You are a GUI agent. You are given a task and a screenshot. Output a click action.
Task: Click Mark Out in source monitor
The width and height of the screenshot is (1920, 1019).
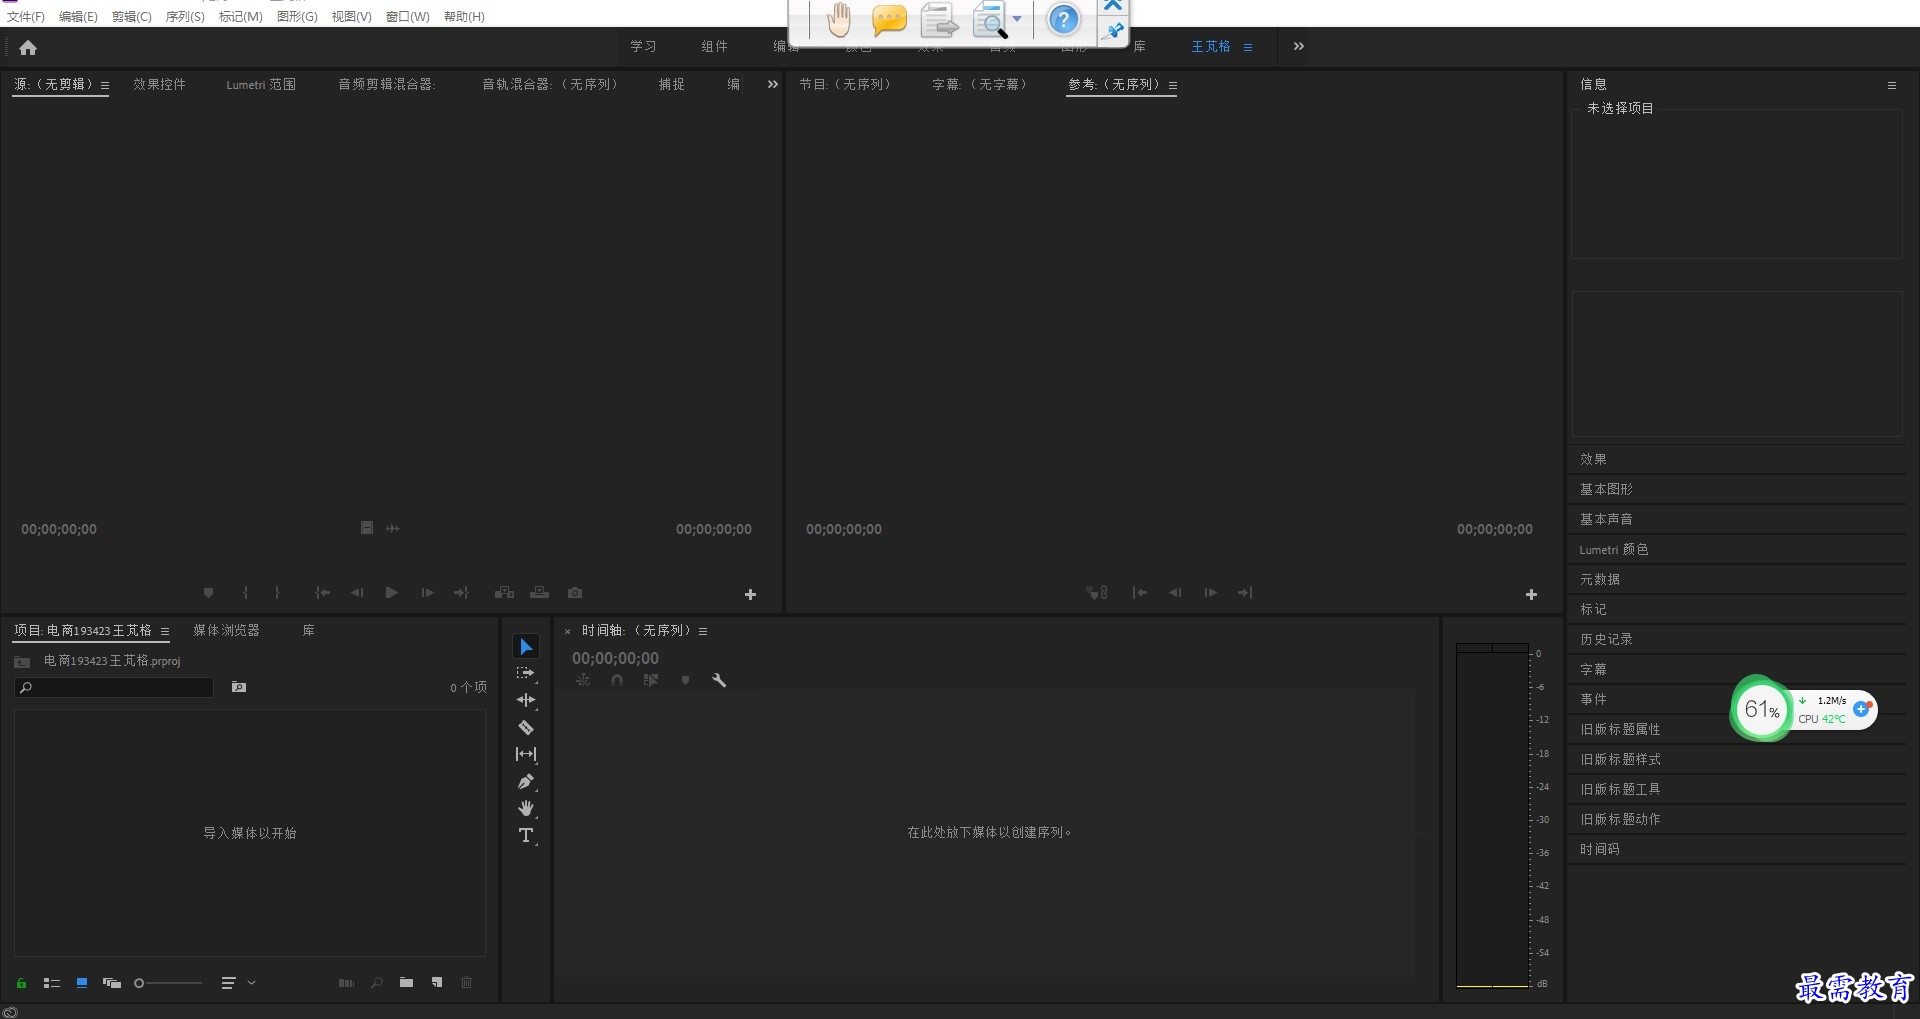pos(277,593)
